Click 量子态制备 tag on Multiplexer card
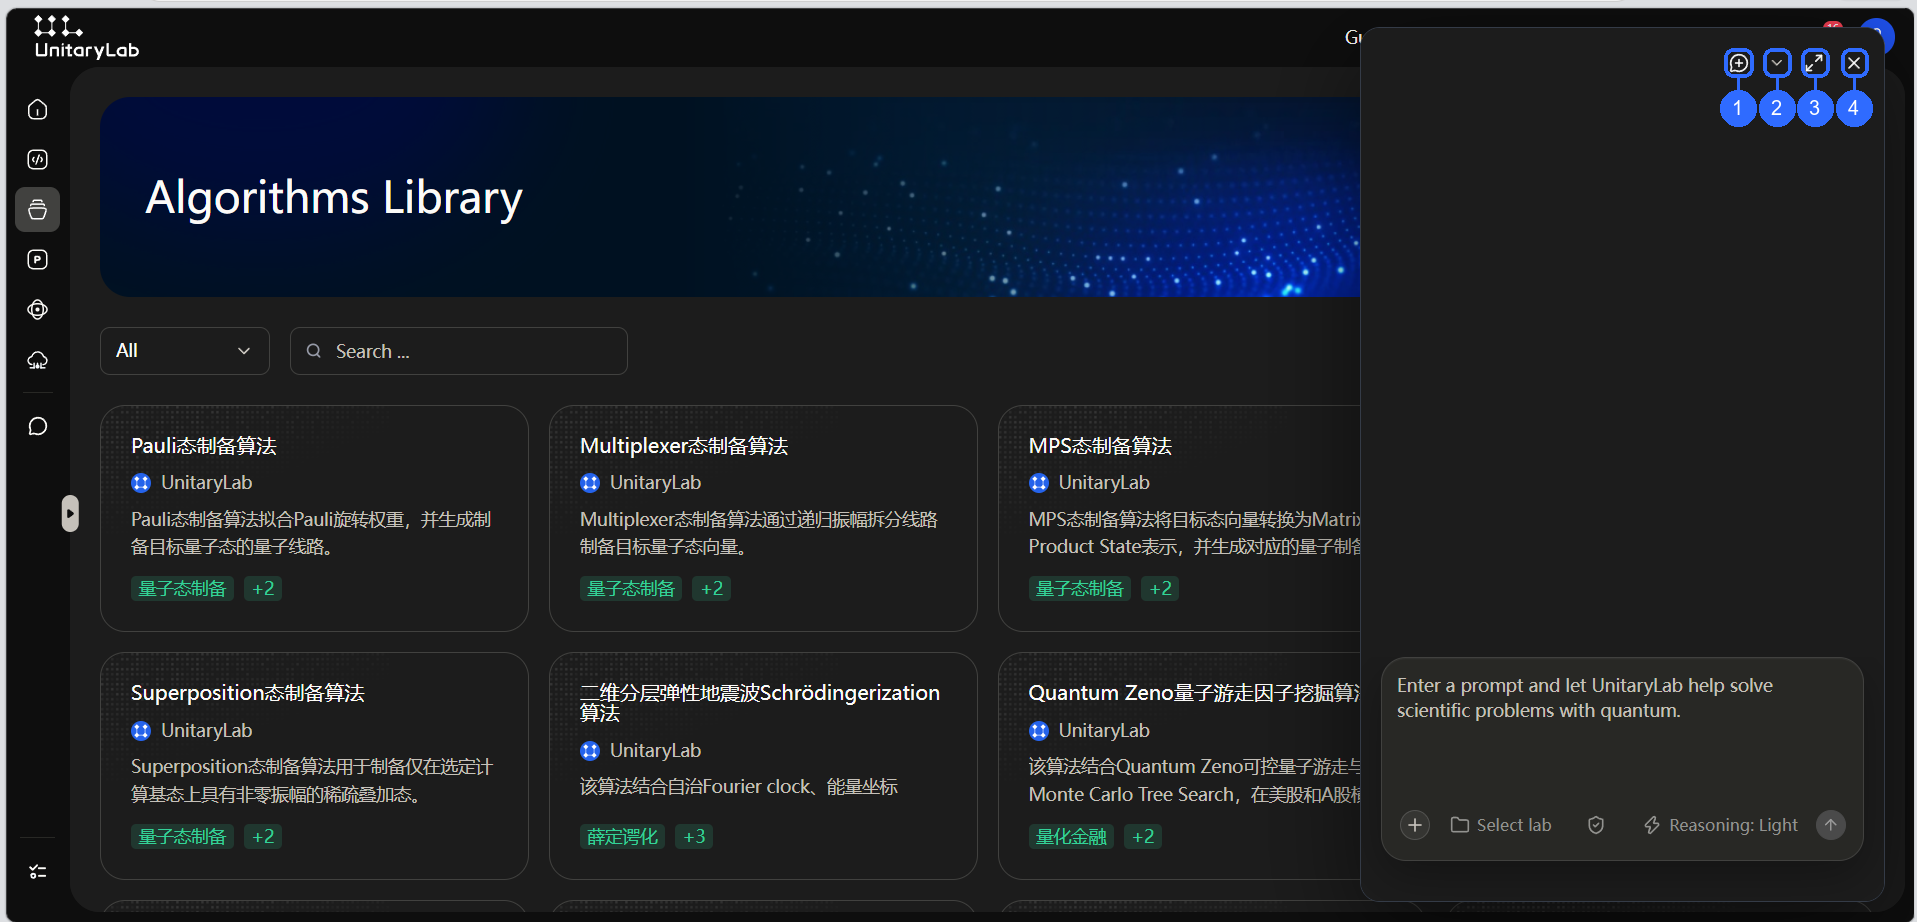Image resolution: width=1917 pixels, height=922 pixels. [x=631, y=589]
